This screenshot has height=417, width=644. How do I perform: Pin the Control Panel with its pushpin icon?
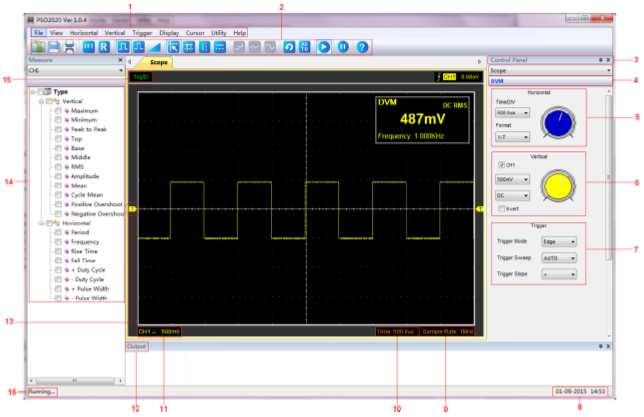(600, 60)
